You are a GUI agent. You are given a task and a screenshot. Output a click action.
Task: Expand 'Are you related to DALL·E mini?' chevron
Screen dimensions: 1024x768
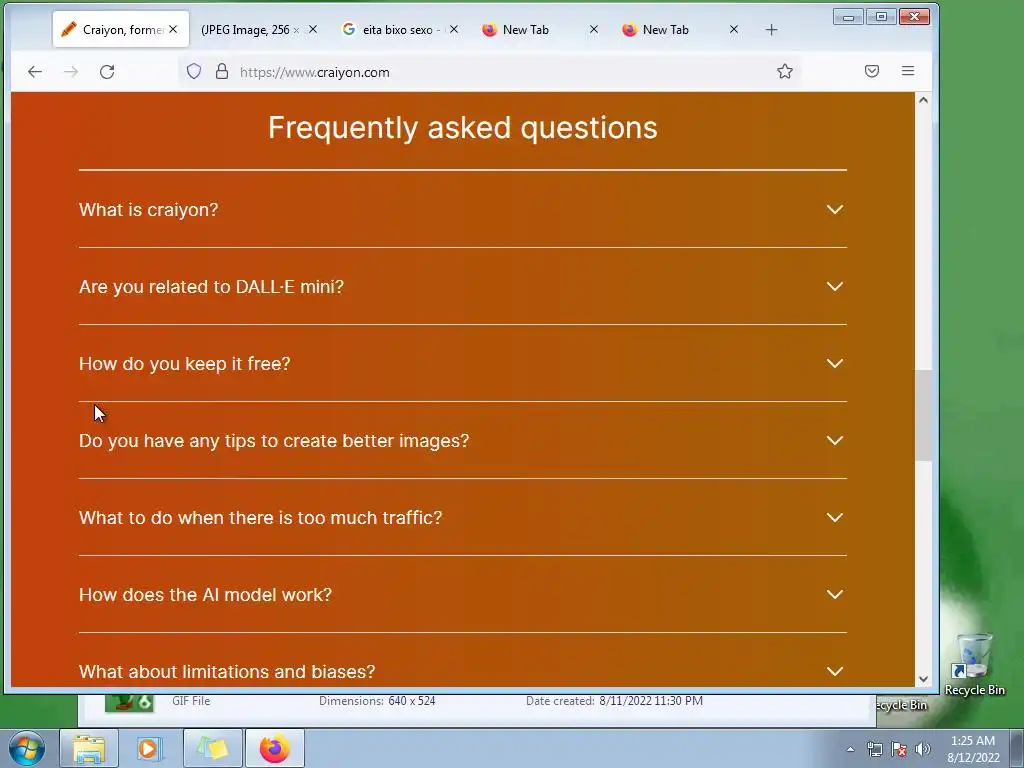pyautogui.click(x=835, y=287)
